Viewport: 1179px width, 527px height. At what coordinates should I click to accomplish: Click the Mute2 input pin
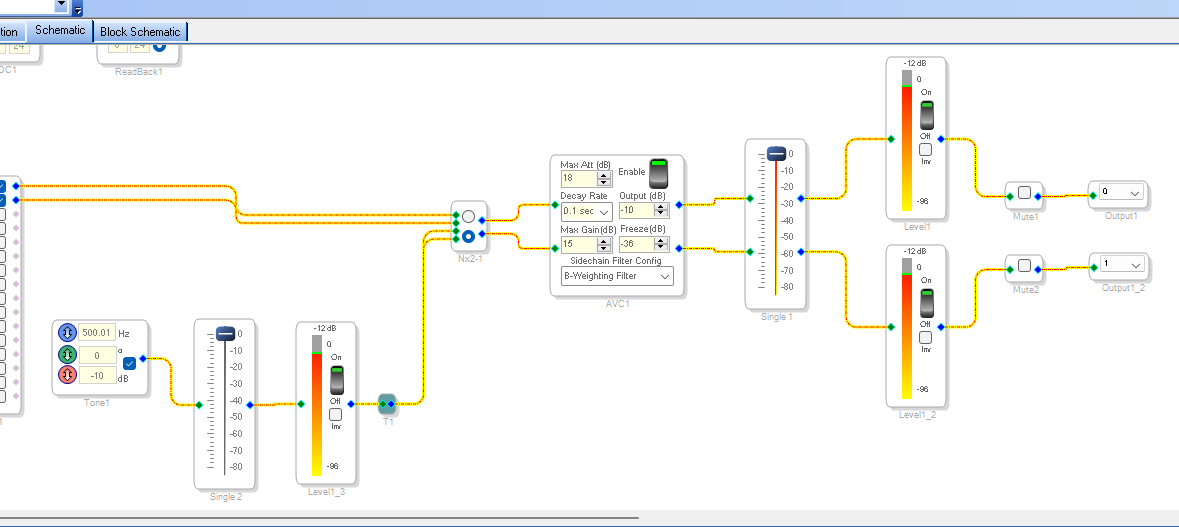(1010, 268)
